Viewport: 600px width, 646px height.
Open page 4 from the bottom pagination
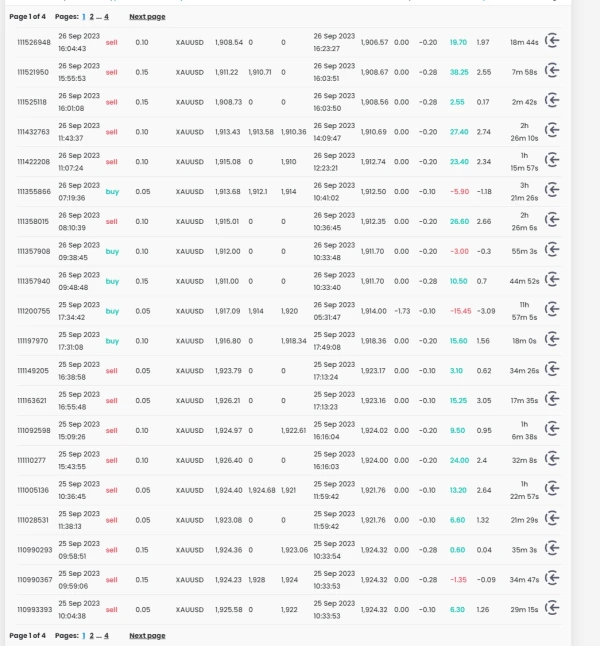click(106, 635)
